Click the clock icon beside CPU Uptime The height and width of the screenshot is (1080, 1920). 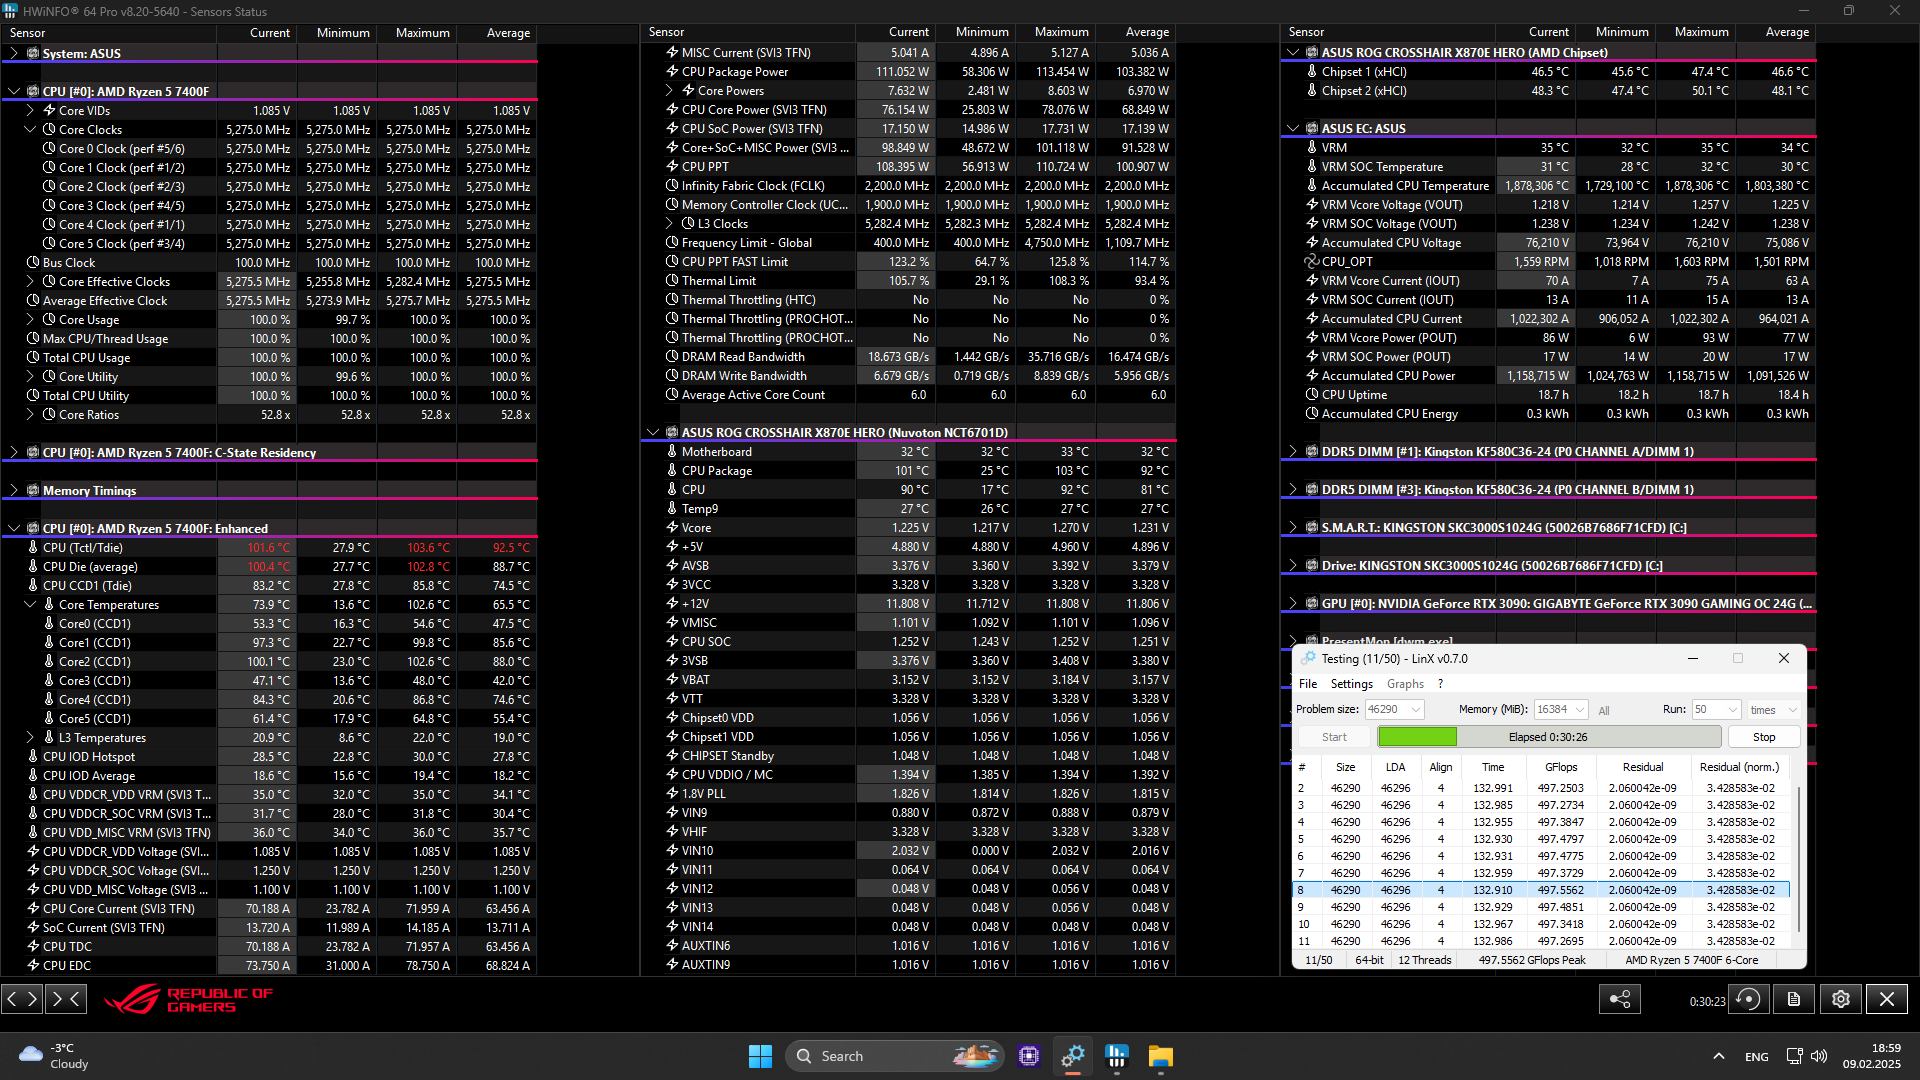pyautogui.click(x=1312, y=395)
